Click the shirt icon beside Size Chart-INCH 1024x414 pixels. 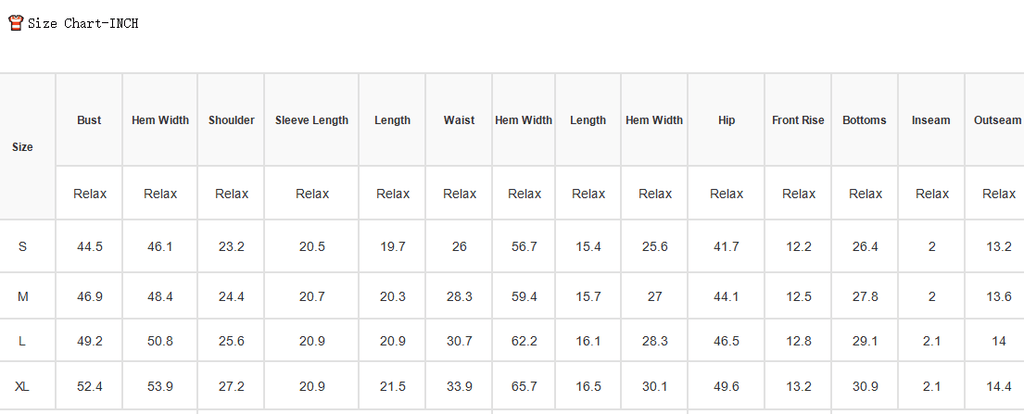coord(16,24)
